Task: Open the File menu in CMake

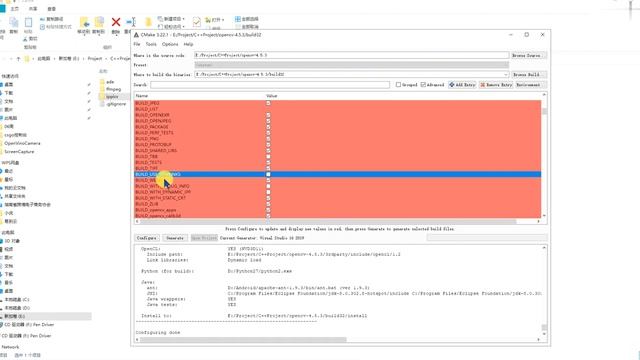Action: point(137,44)
